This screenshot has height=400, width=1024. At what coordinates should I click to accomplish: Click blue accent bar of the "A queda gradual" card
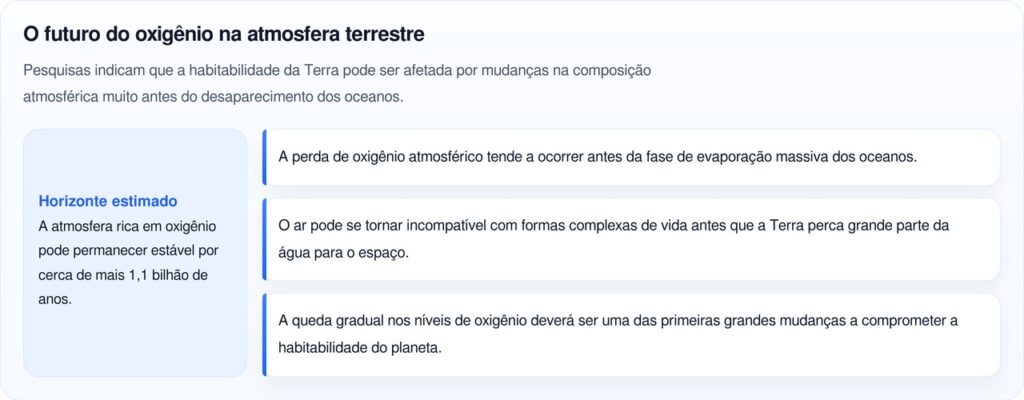point(264,334)
